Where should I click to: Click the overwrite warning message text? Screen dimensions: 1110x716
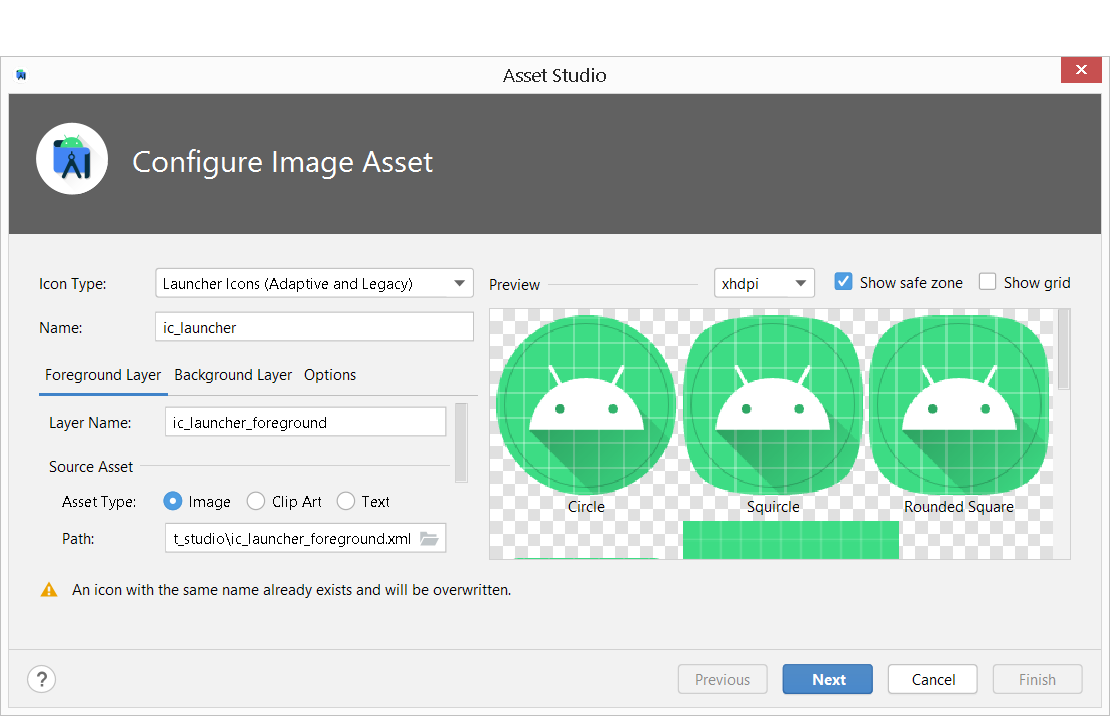tap(292, 589)
